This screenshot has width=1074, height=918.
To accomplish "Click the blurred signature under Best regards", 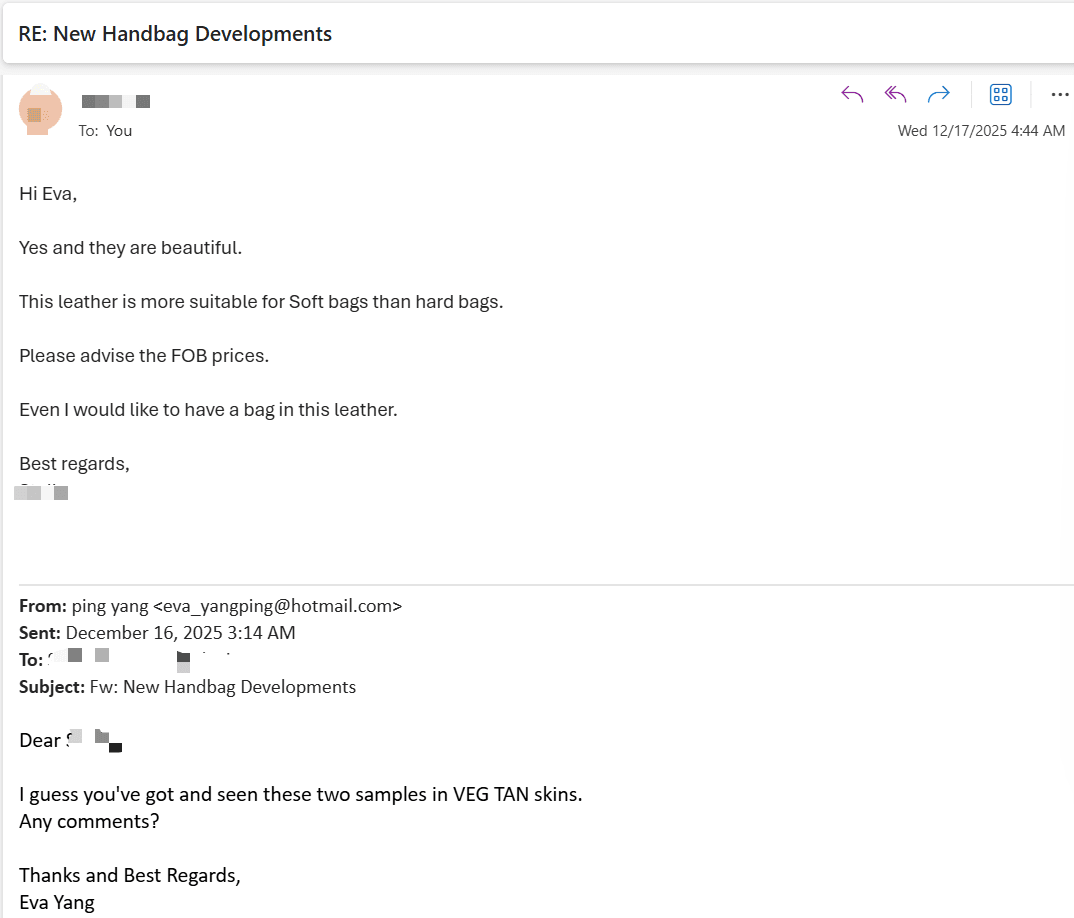I will click(x=41, y=492).
